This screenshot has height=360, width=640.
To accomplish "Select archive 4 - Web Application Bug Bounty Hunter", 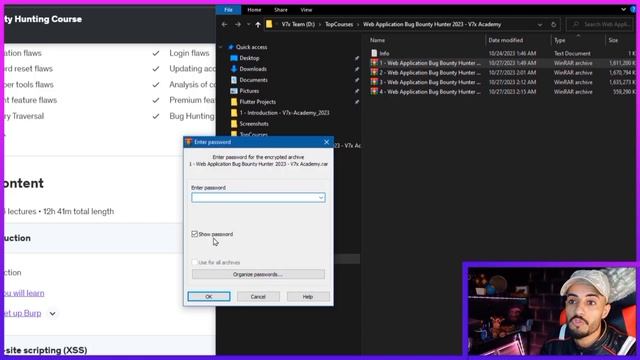I will click(430, 92).
